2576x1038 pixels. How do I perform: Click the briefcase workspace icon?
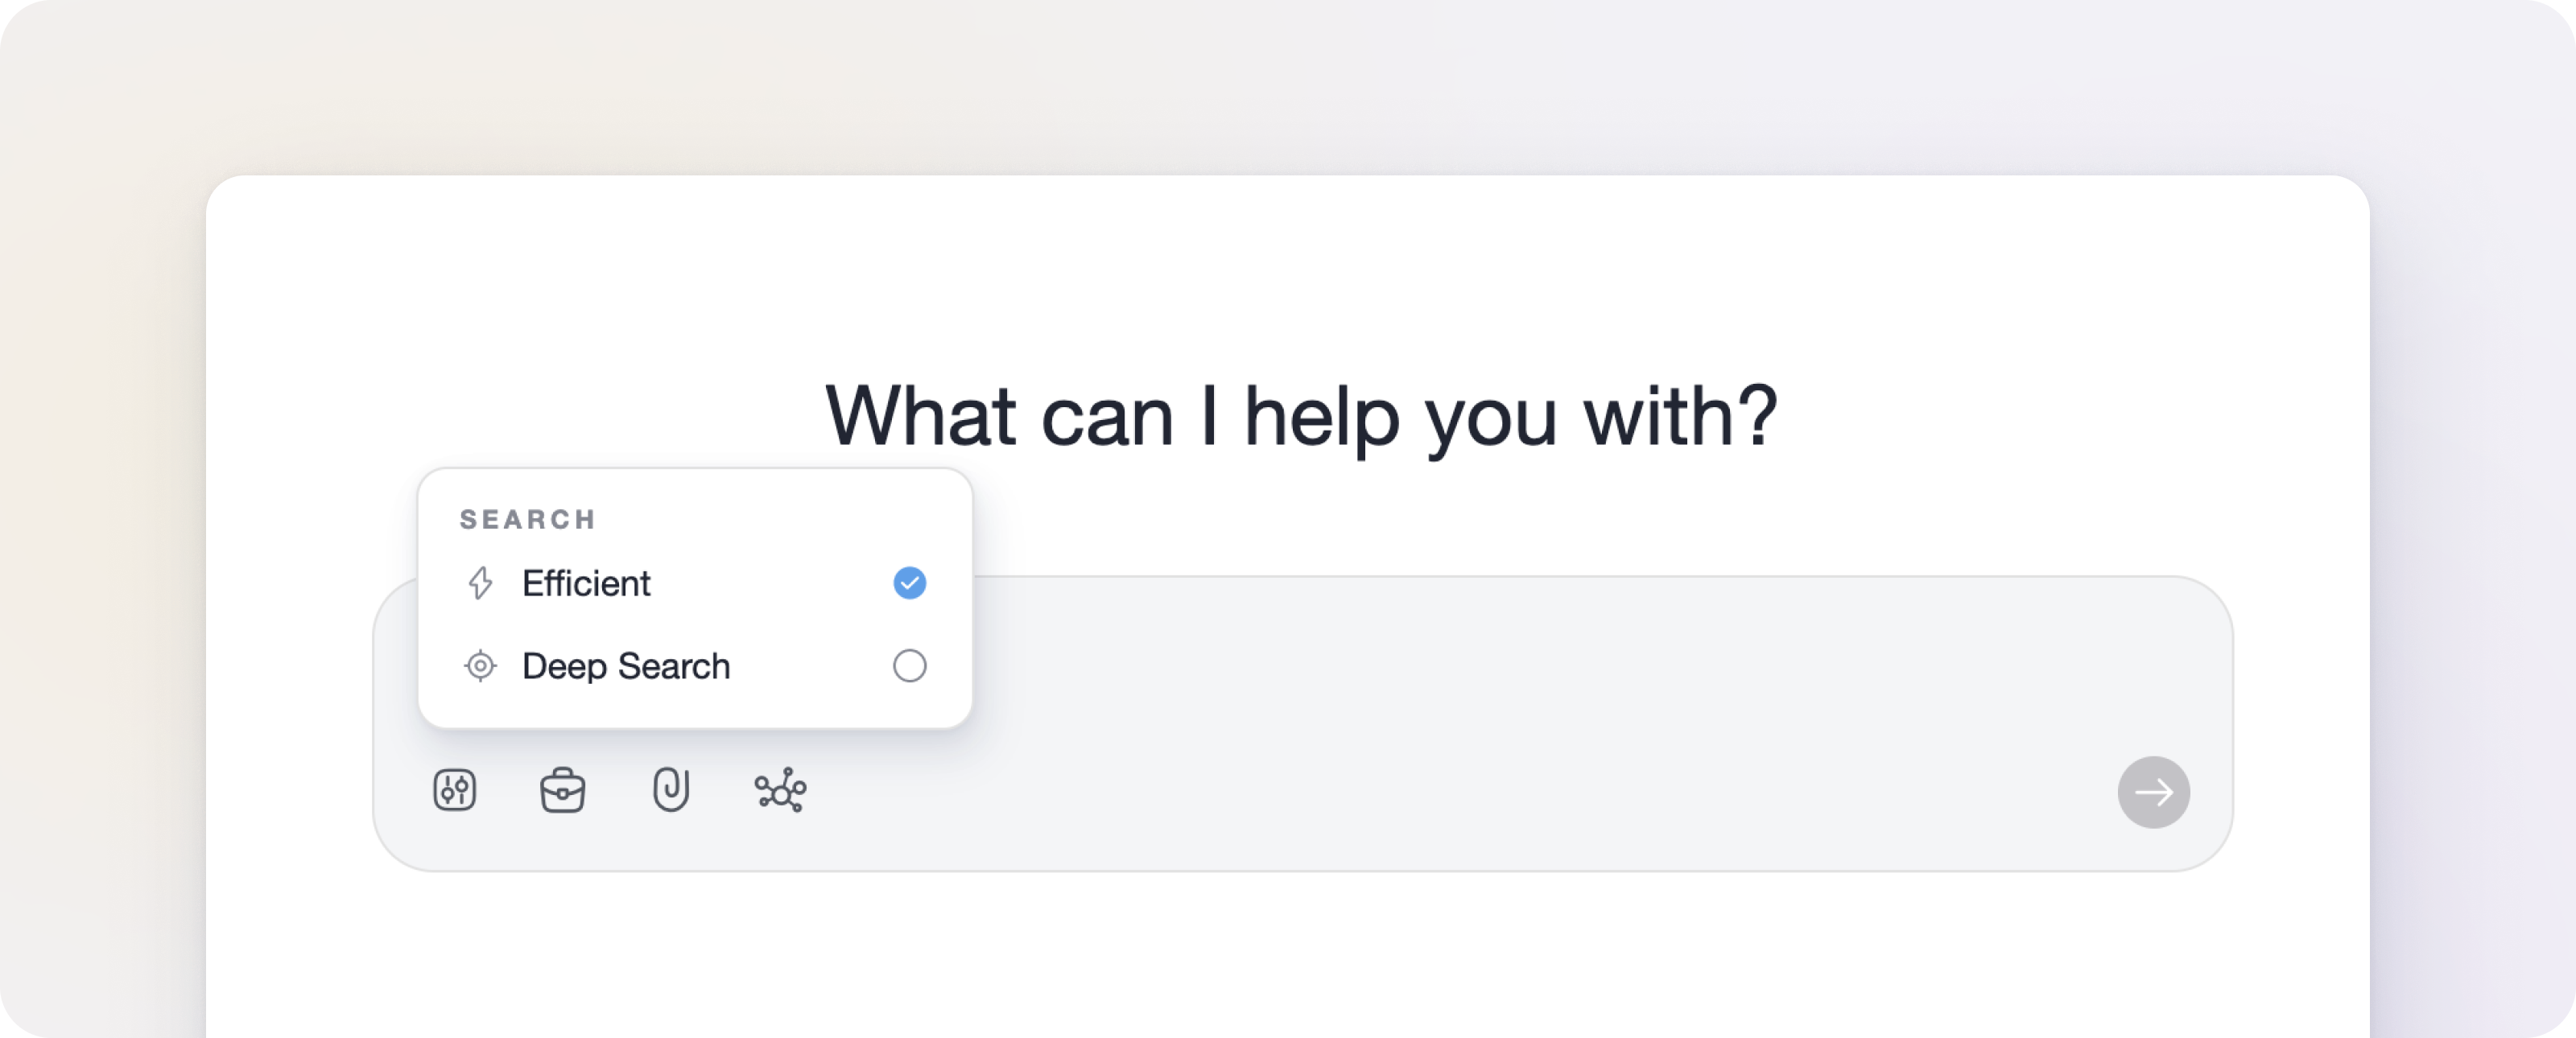click(x=563, y=790)
